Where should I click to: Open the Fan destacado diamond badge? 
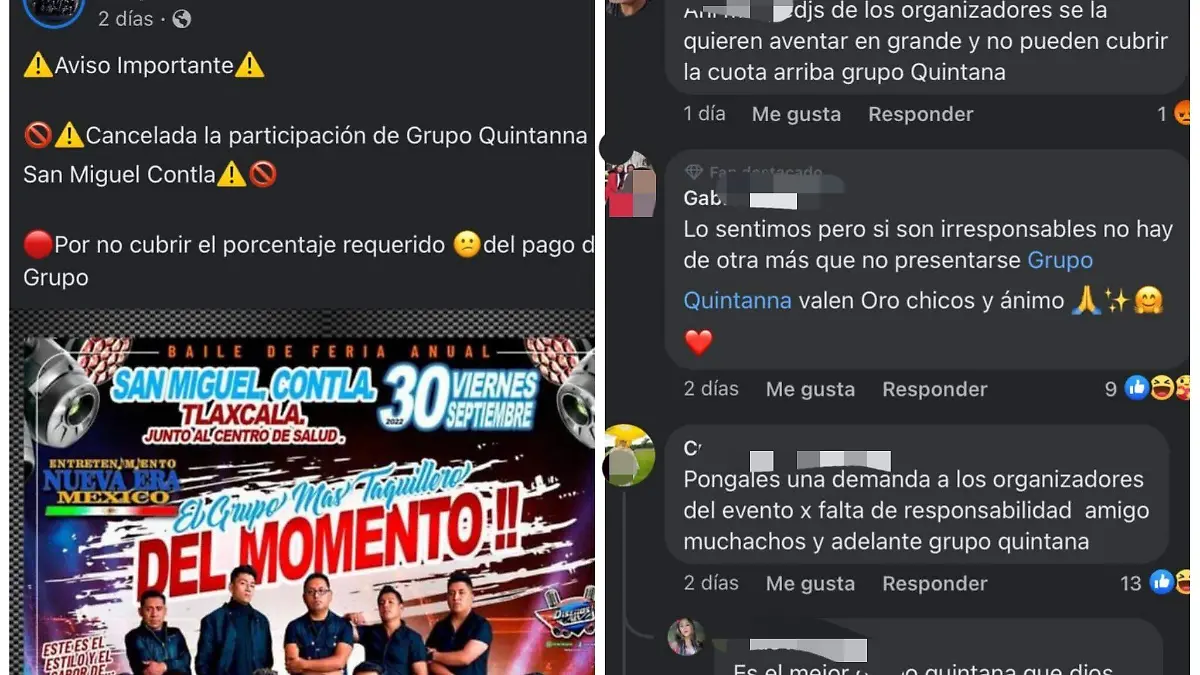pos(693,173)
